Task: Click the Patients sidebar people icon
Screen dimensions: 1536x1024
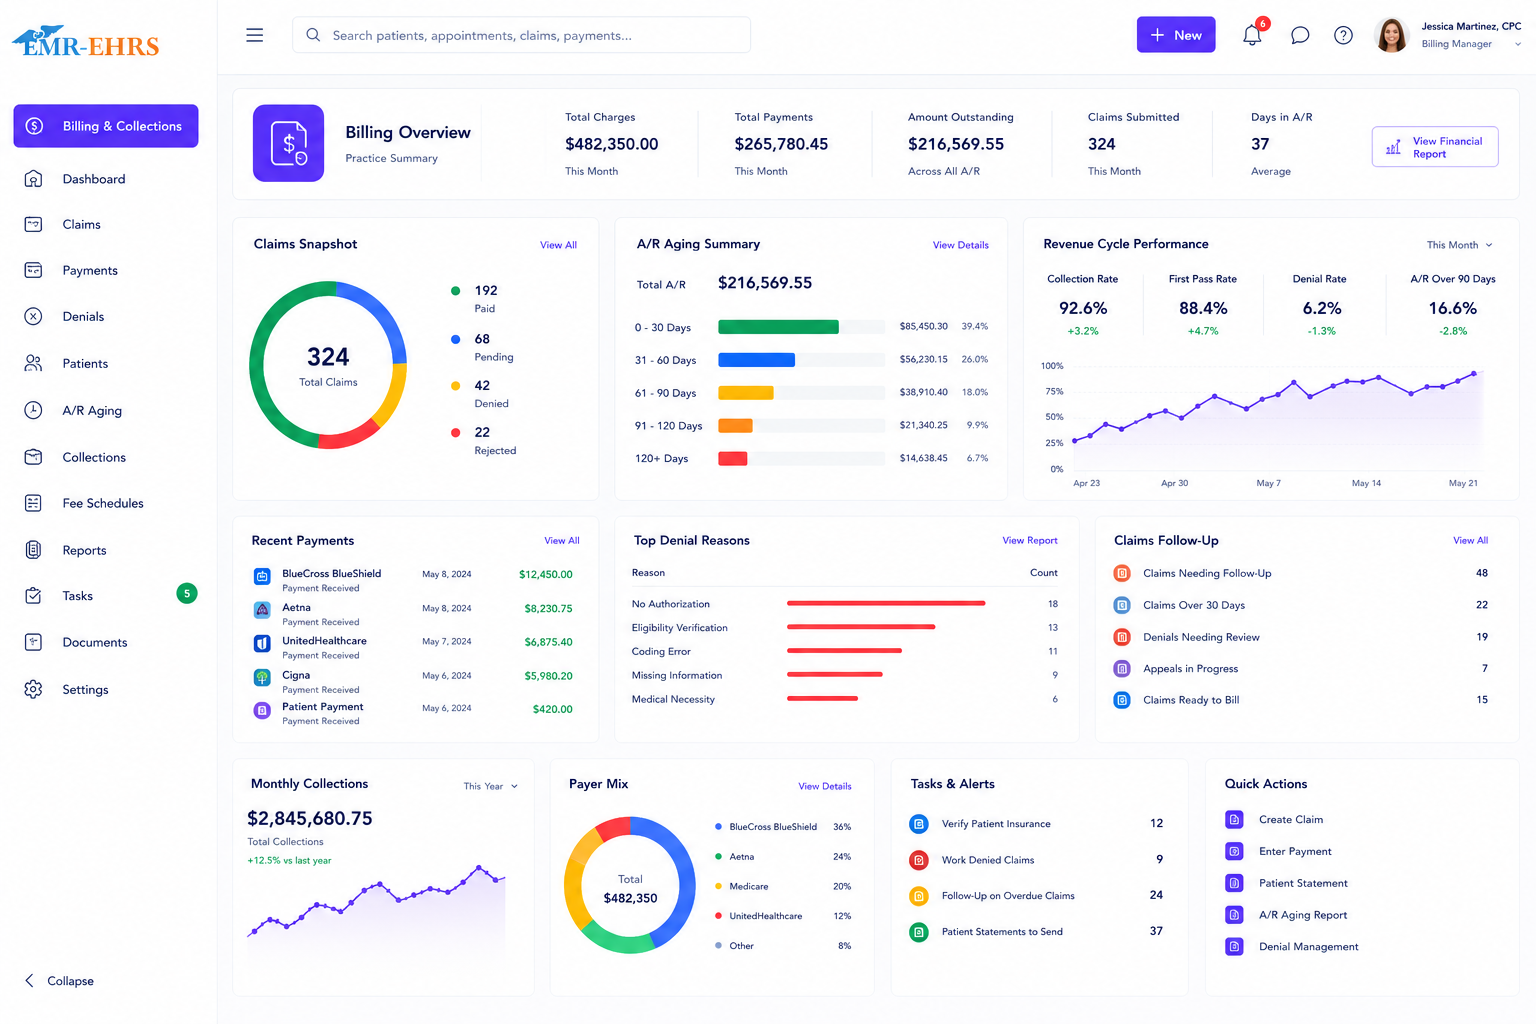Action: pos(33,363)
